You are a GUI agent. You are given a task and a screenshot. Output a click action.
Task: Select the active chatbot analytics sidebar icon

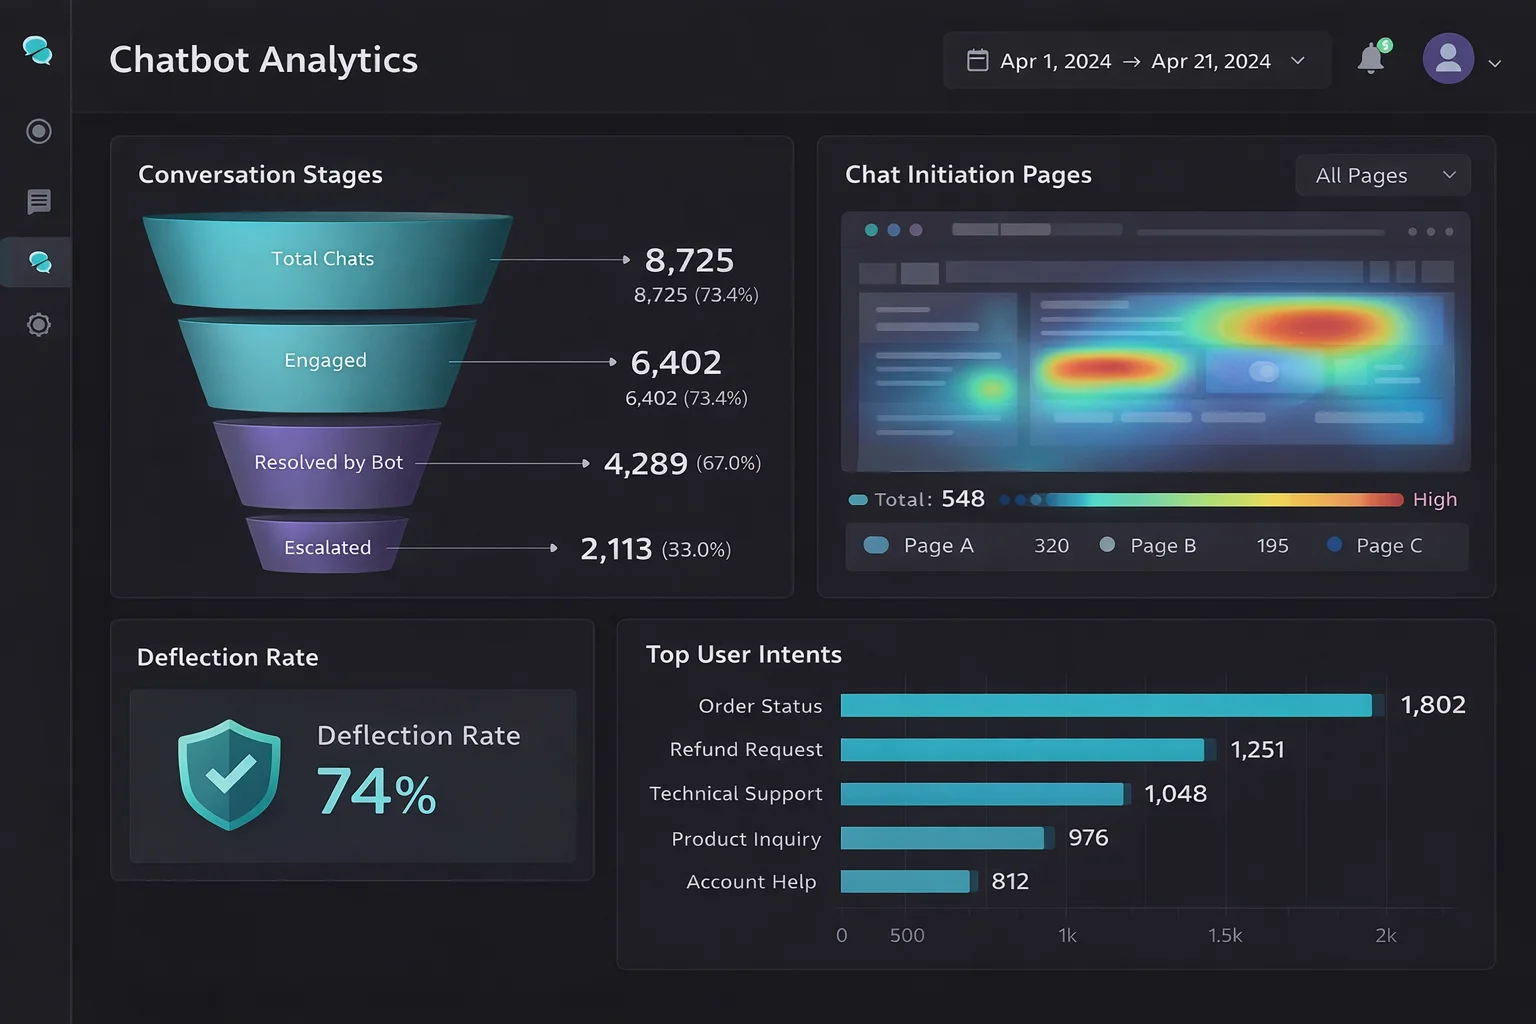point(40,262)
